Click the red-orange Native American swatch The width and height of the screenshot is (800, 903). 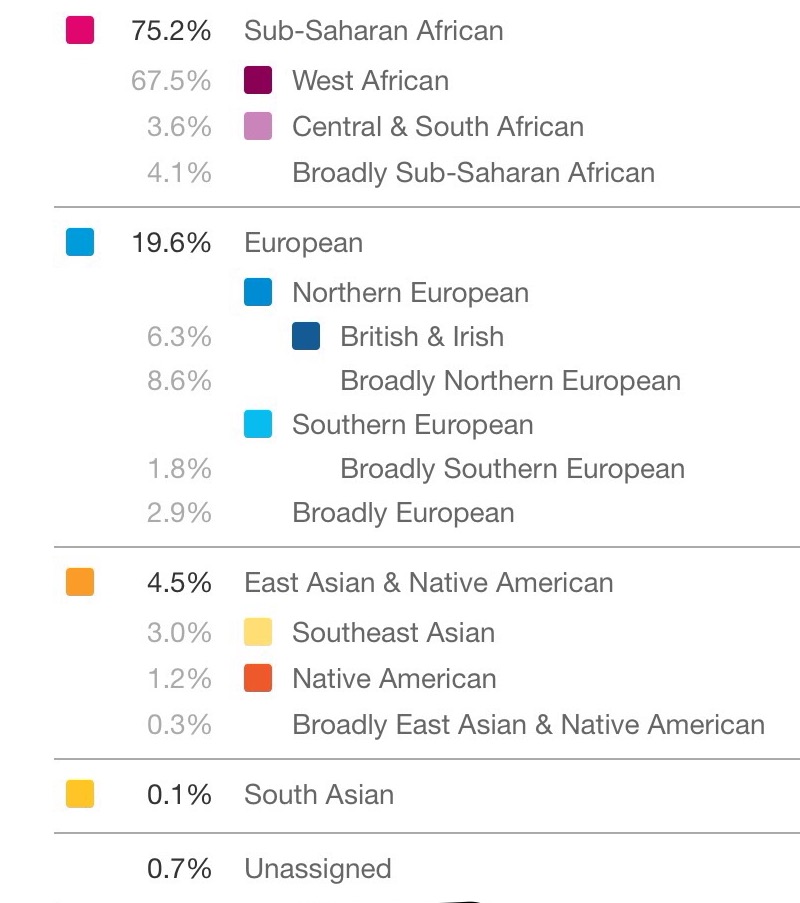(x=258, y=678)
